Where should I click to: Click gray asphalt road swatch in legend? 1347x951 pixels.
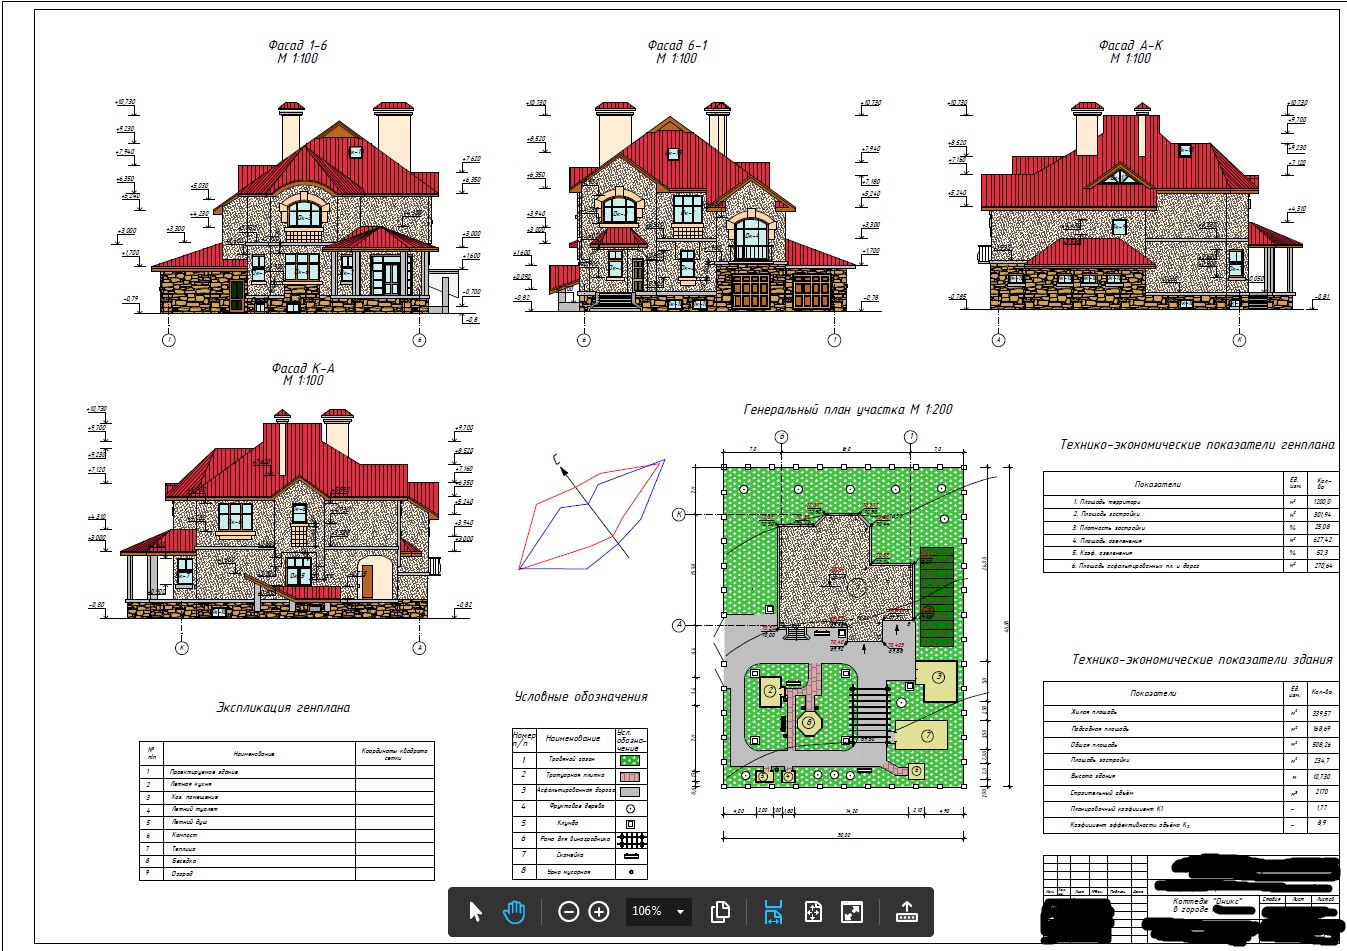630,791
